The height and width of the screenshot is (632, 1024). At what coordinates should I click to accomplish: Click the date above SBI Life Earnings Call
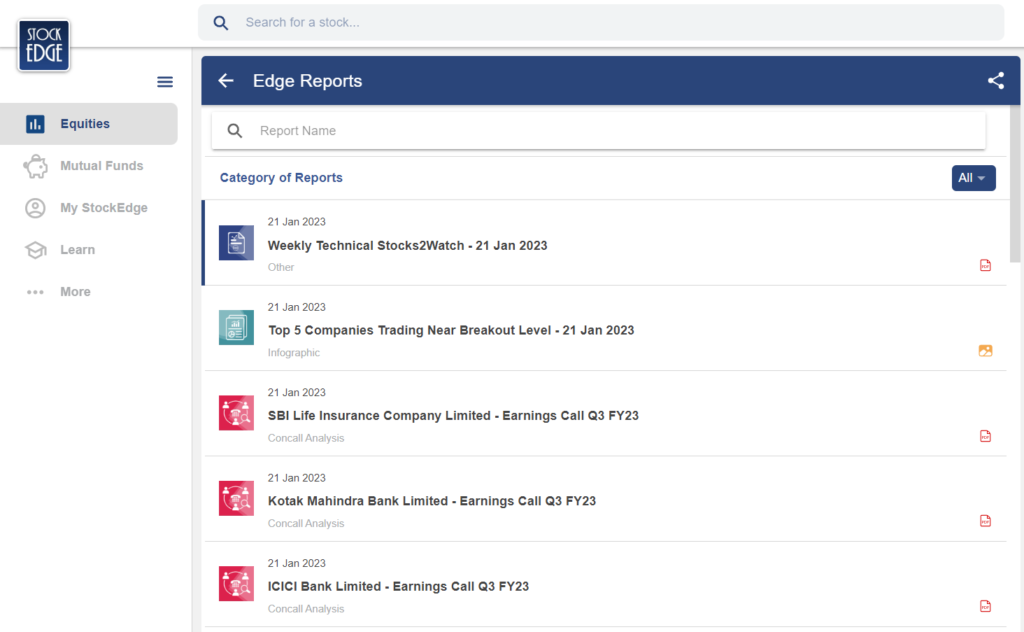point(296,392)
